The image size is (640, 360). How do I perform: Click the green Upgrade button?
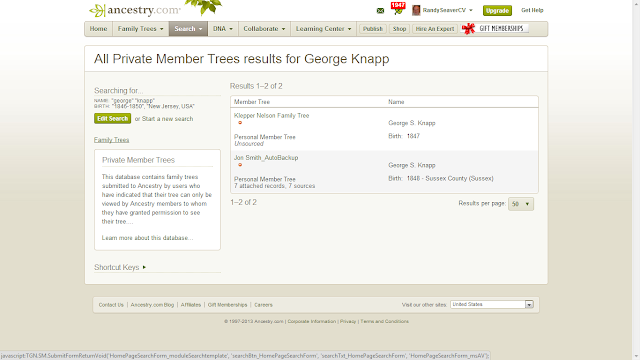[x=497, y=11]
